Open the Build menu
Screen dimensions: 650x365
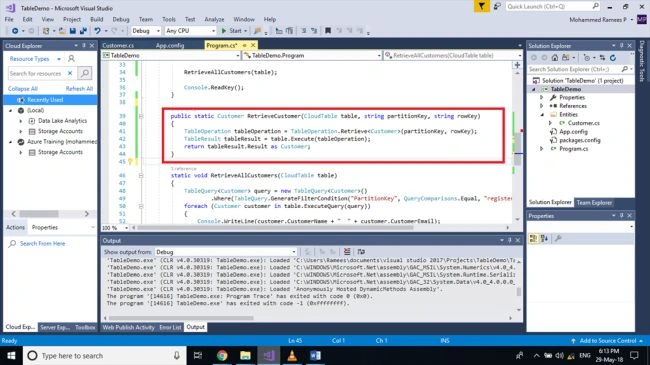(x=97, y=19)
